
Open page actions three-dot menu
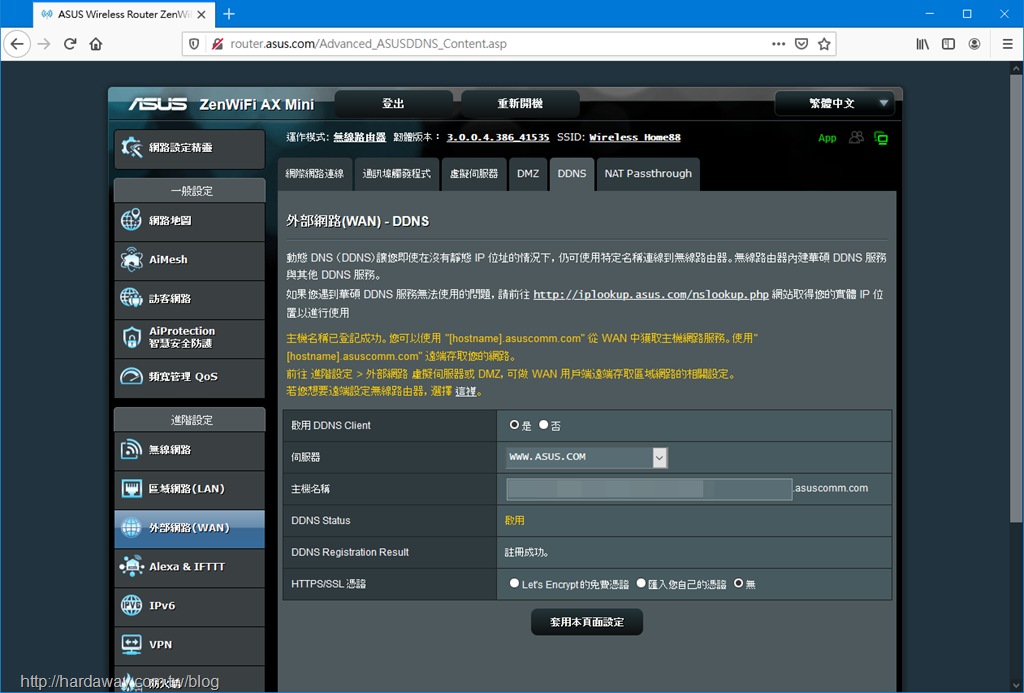click(778, 44)
